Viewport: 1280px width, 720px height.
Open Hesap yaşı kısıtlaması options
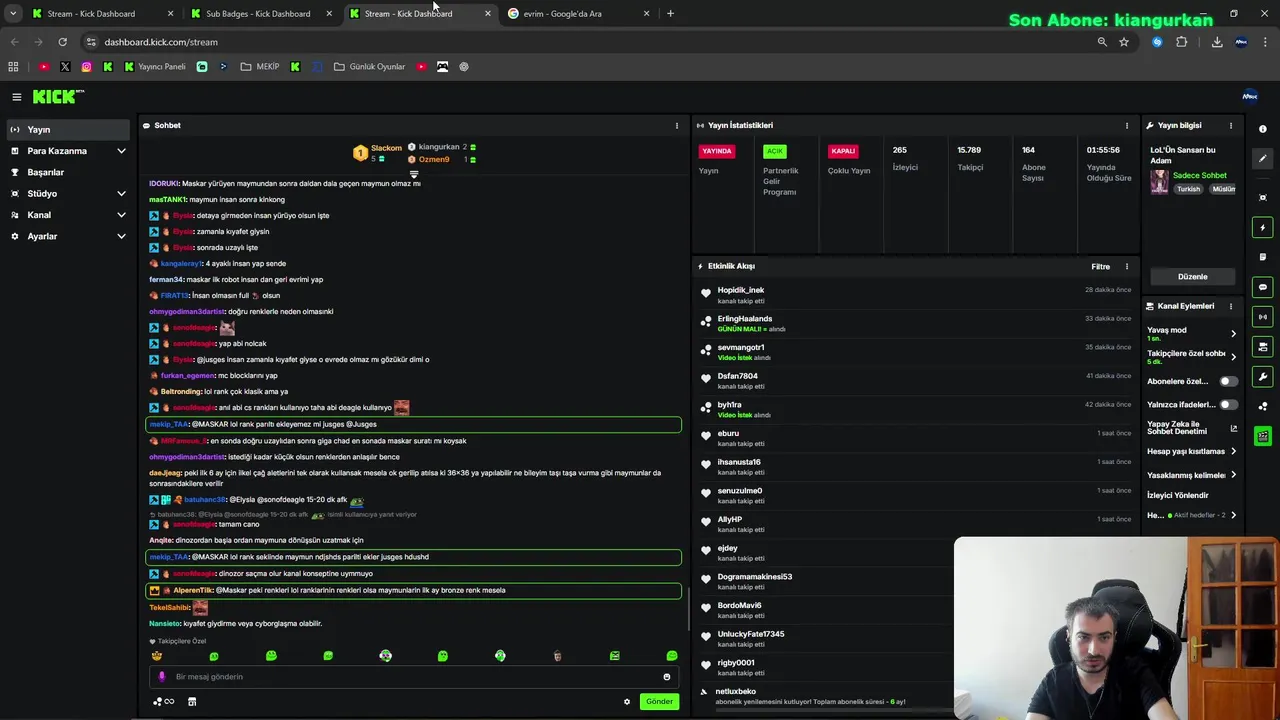pyautogui.click(x=1192, y=451)
